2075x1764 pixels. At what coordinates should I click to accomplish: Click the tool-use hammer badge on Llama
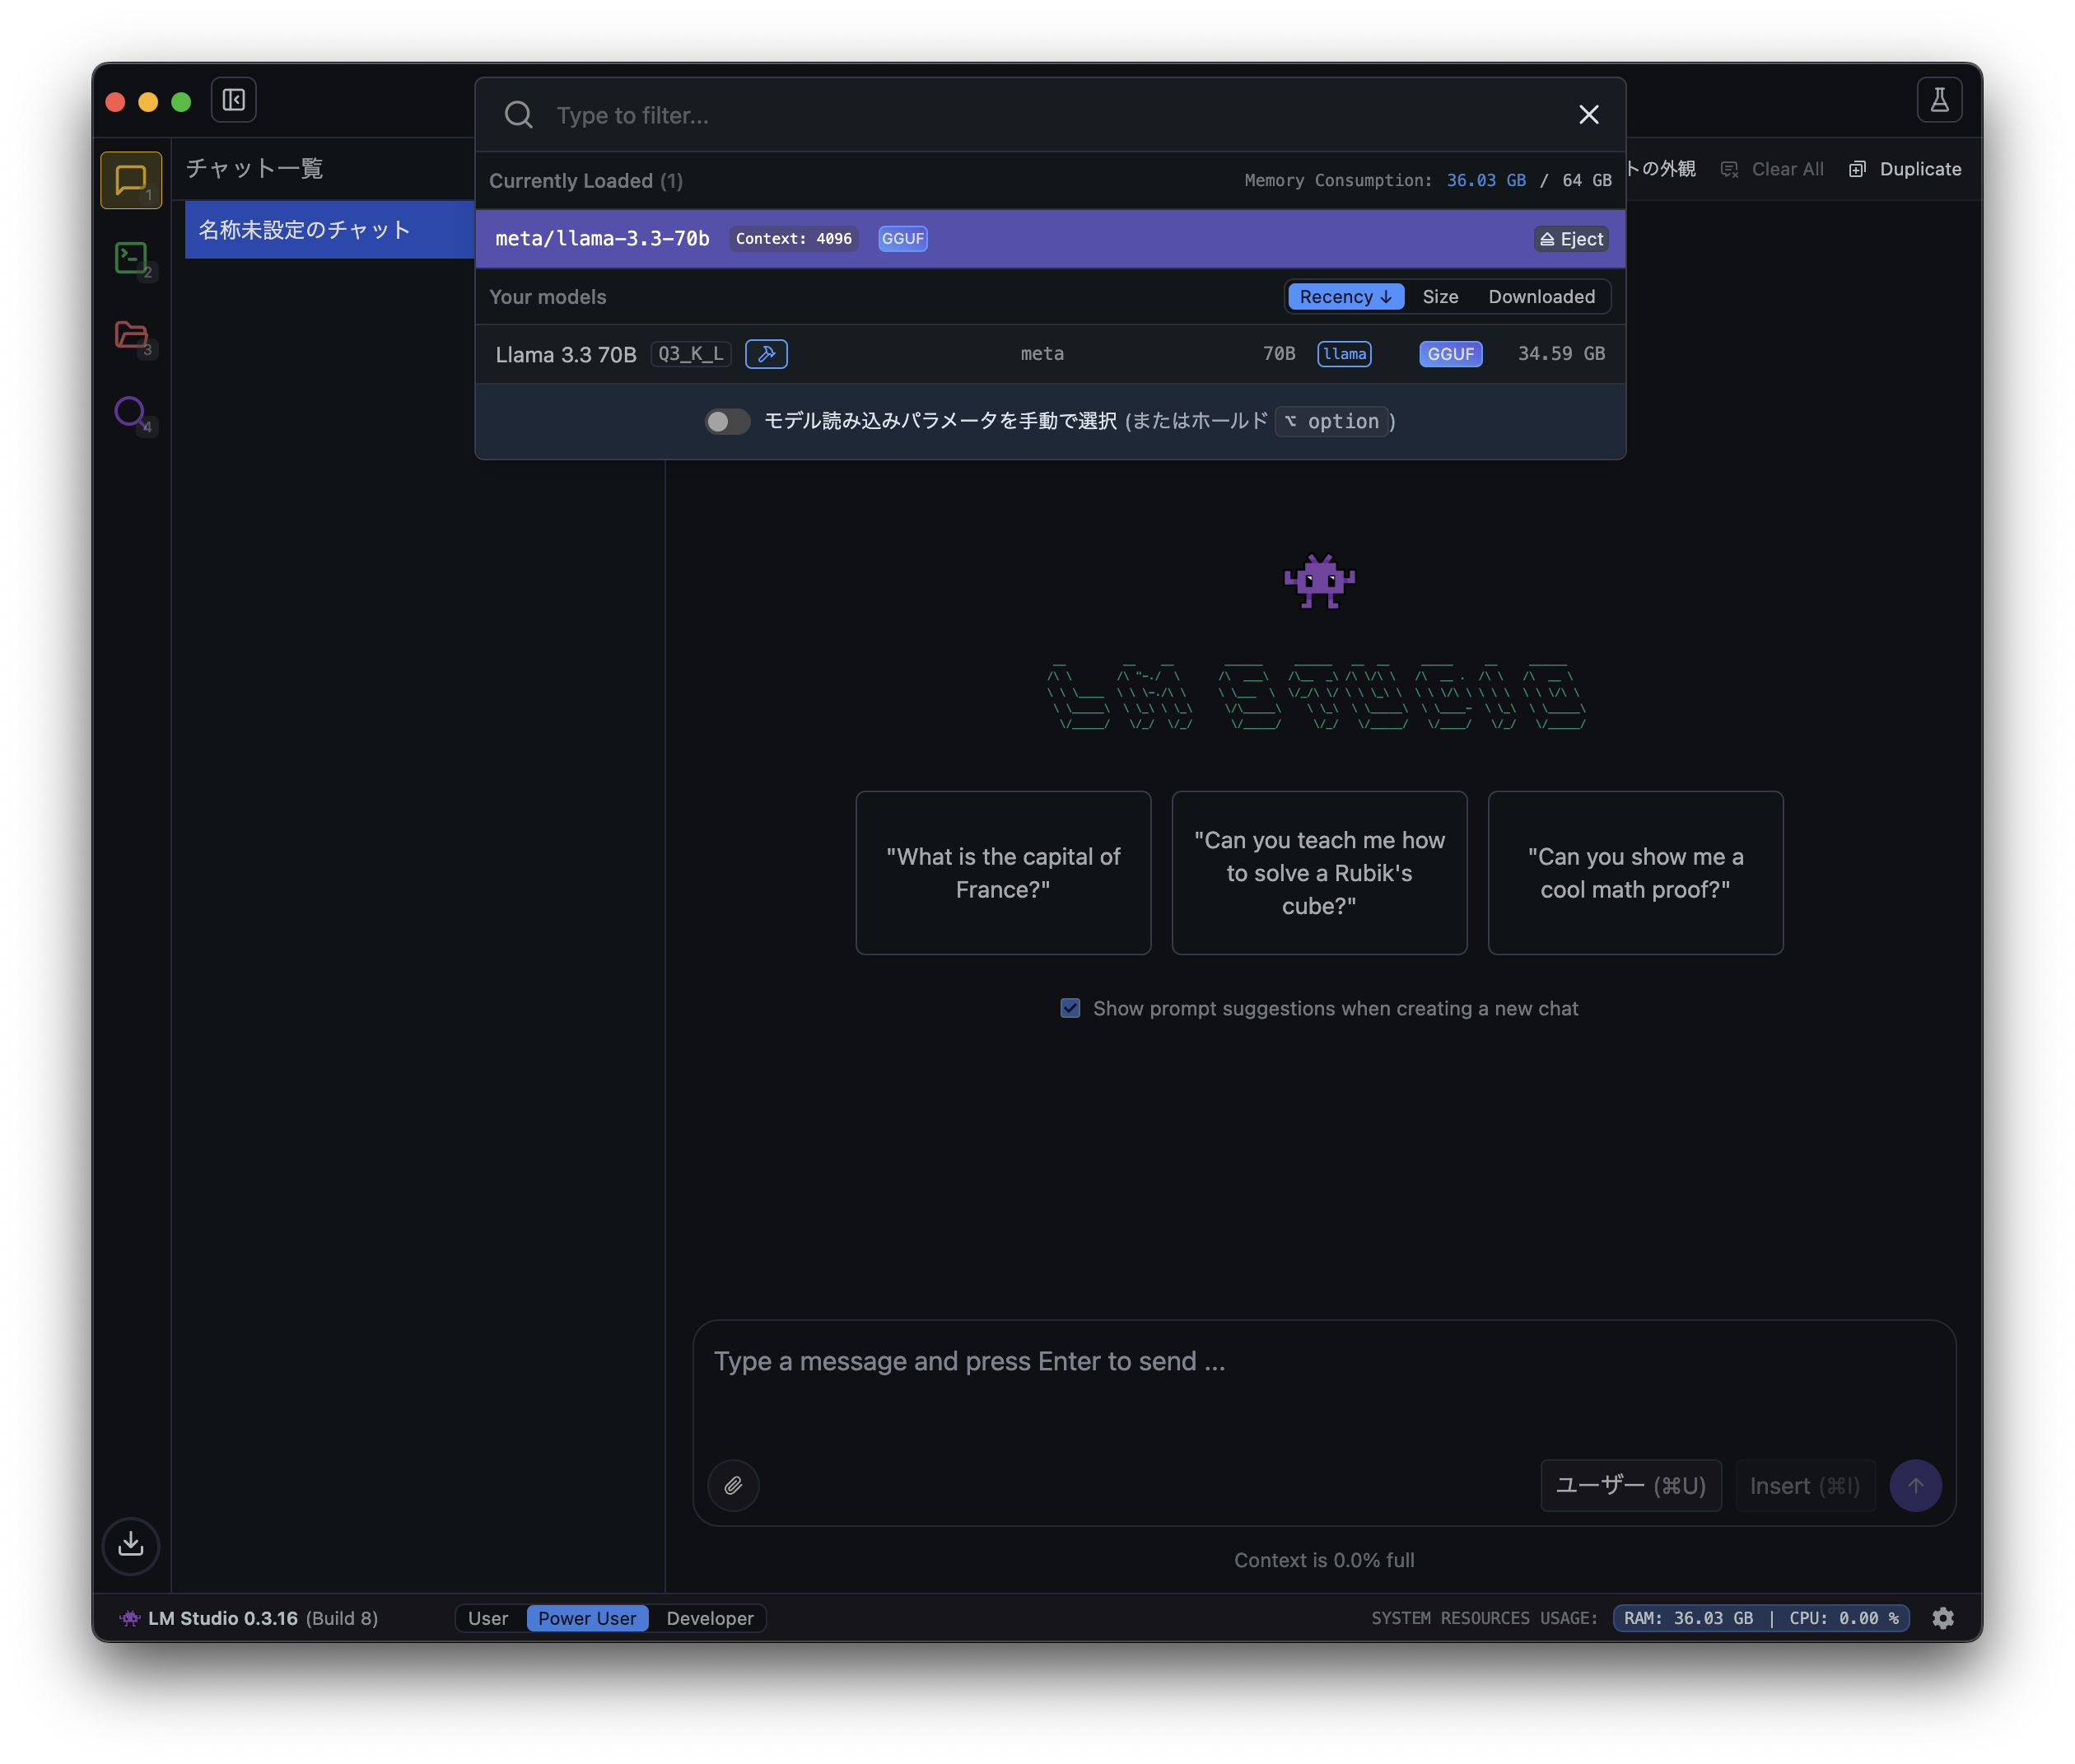(766, 354)
